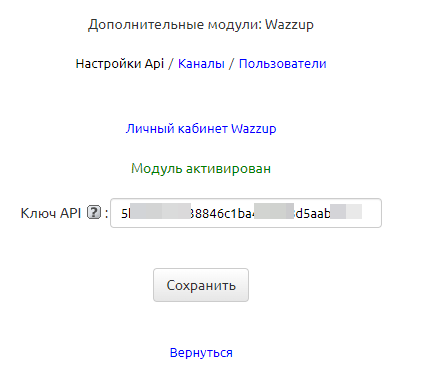Click the help question mark icon
Viewport: 421px width, 379px height.
[94, 212]
